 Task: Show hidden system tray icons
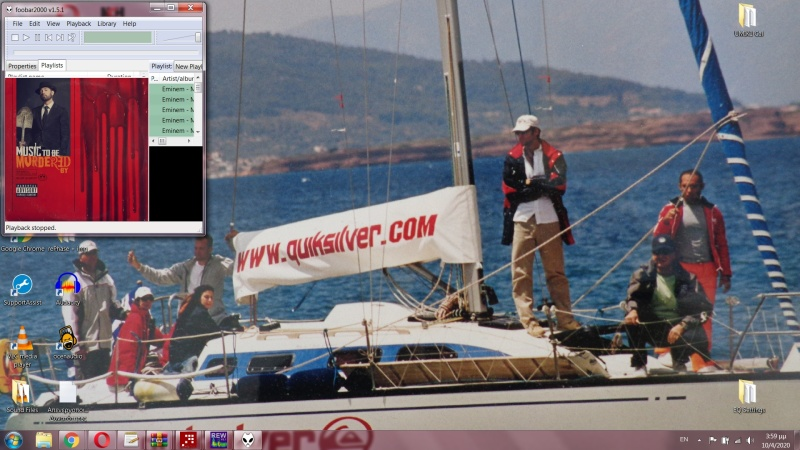pos(699,440)
